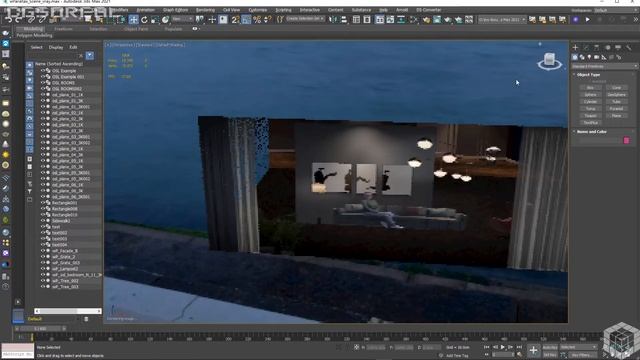The image size is (640, 360).
Task: Open the Standard Primitives dropdown
Action: click(604, 66)
